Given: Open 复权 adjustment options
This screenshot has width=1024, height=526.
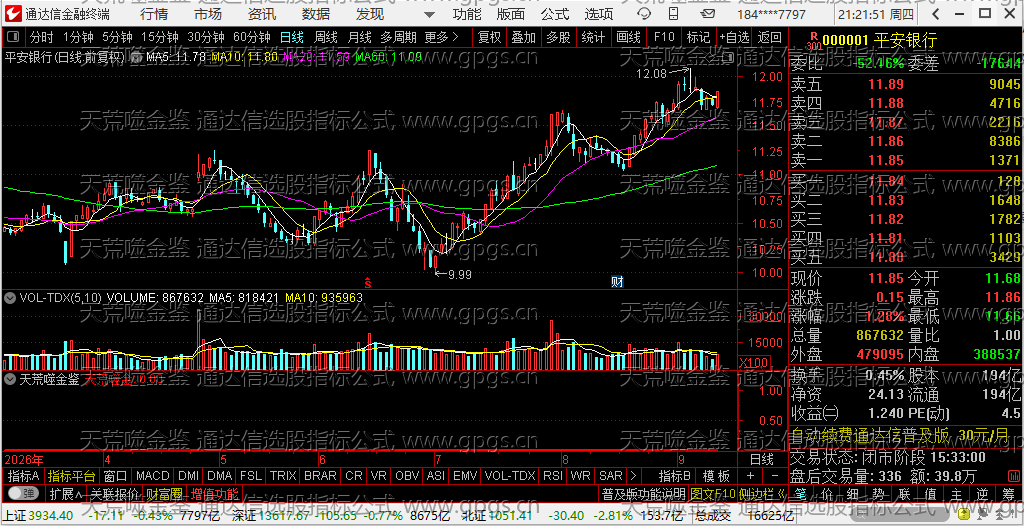Looking at the screenshot, I should click(489, 37).
